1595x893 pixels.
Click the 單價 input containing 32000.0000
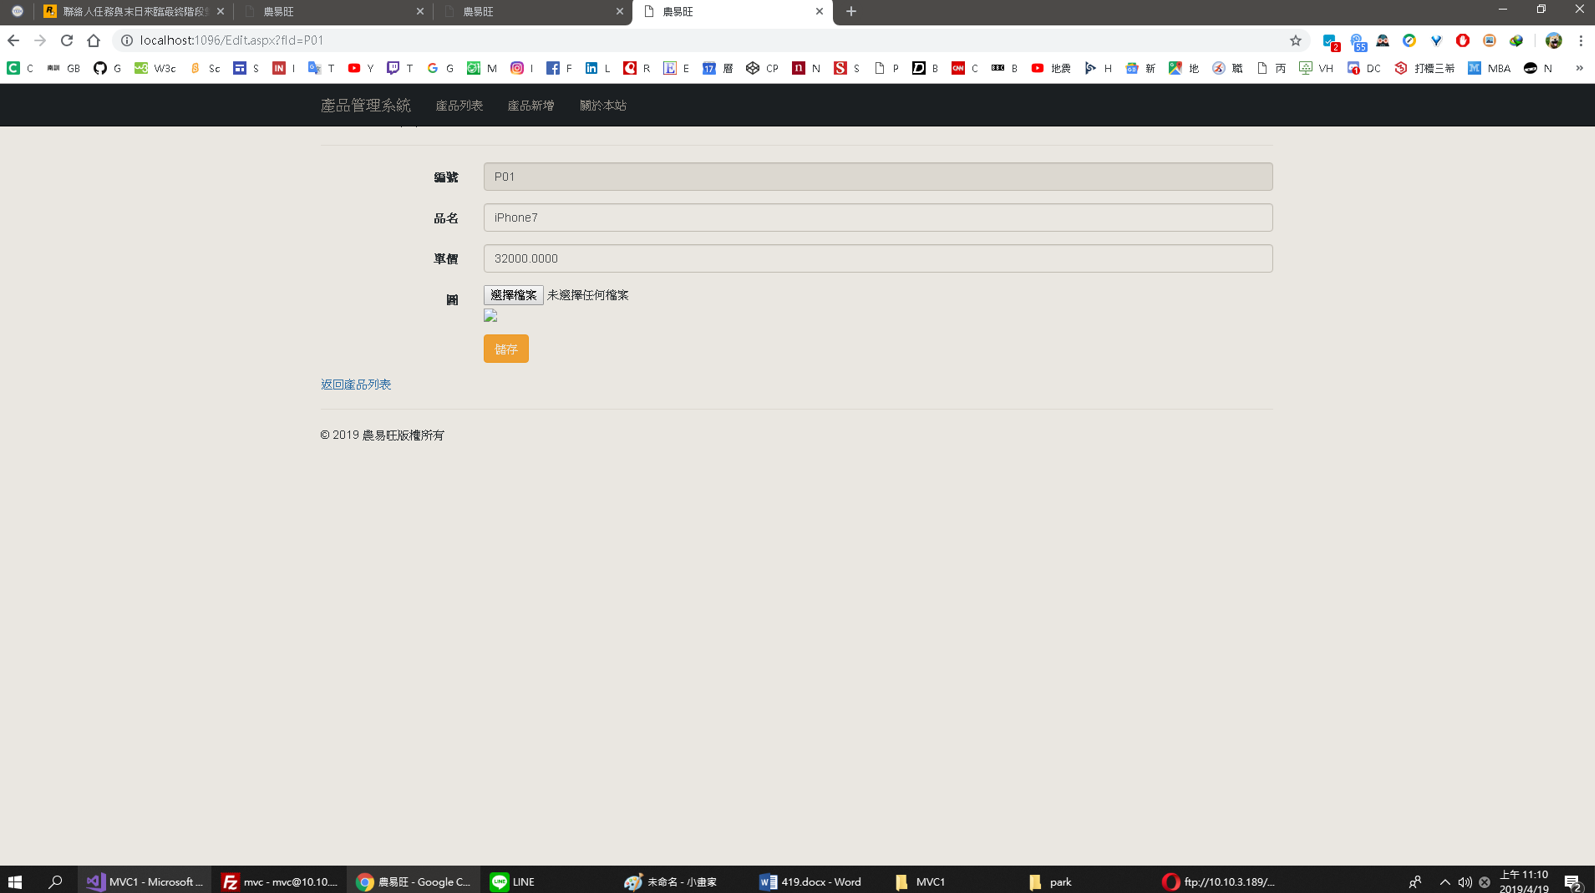pyautogui.click(x=878, y=258)
